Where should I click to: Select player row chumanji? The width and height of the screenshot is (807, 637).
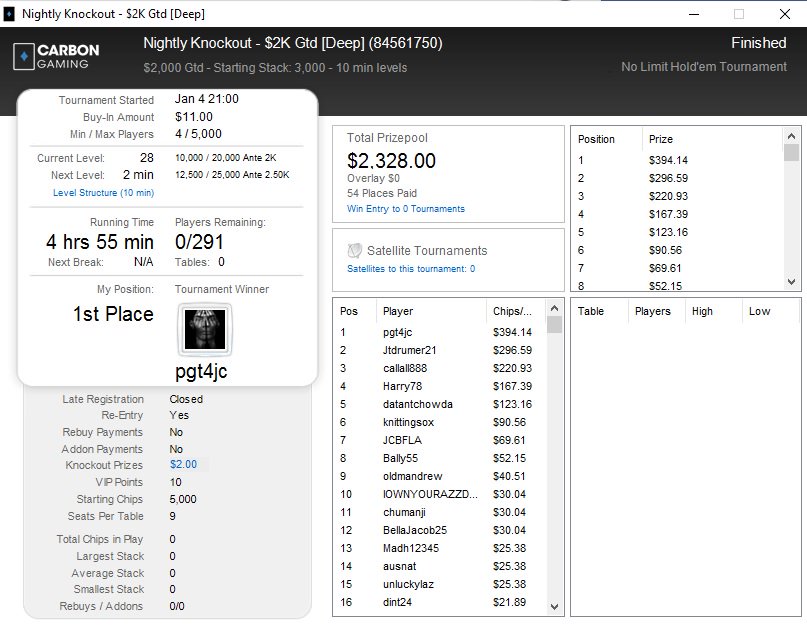pyautogui.click(x=440, y=512)
